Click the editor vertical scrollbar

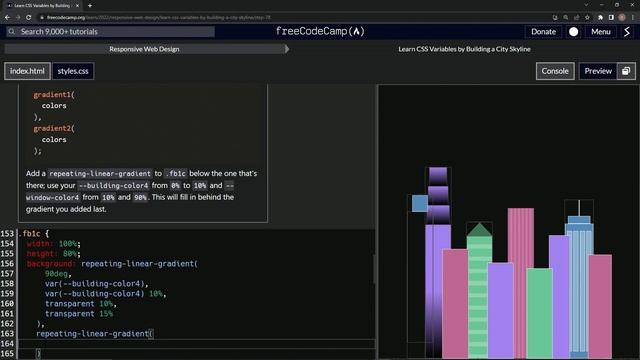[373, 269]
